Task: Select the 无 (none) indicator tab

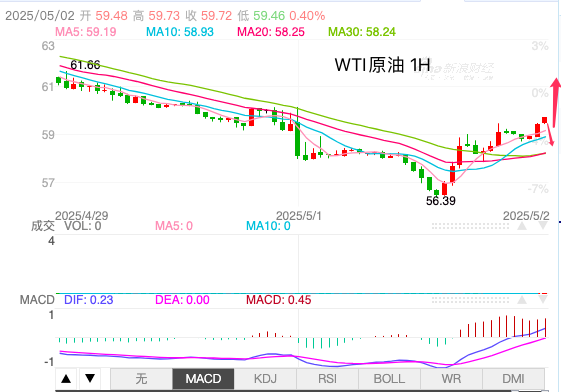Action: tap(141, 379)
